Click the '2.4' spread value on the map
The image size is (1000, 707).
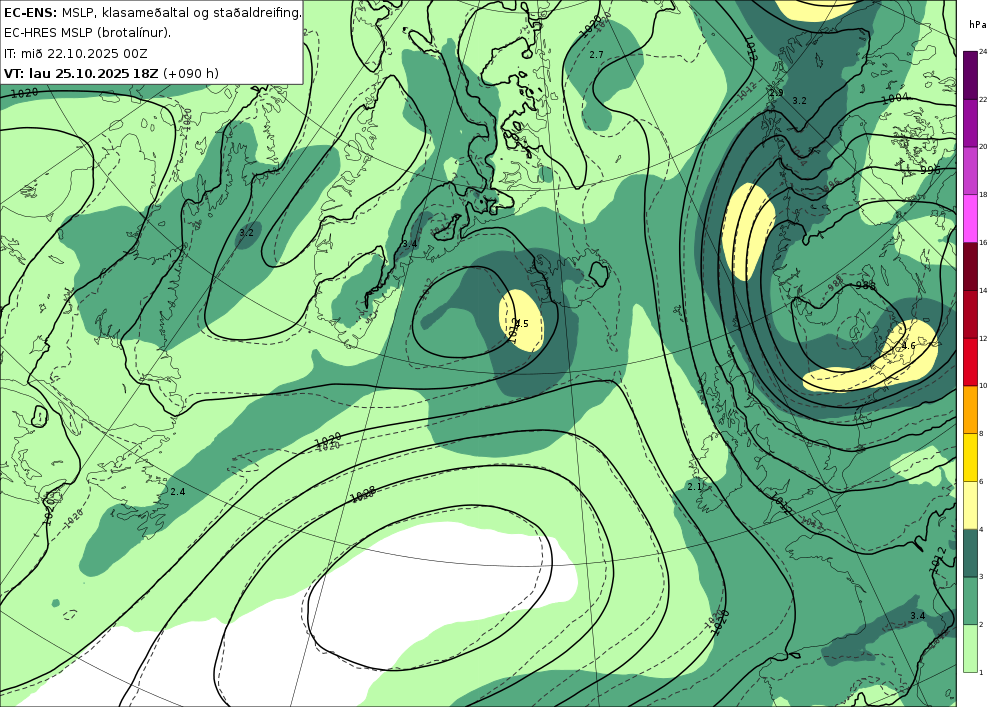(x=178, y=492)
